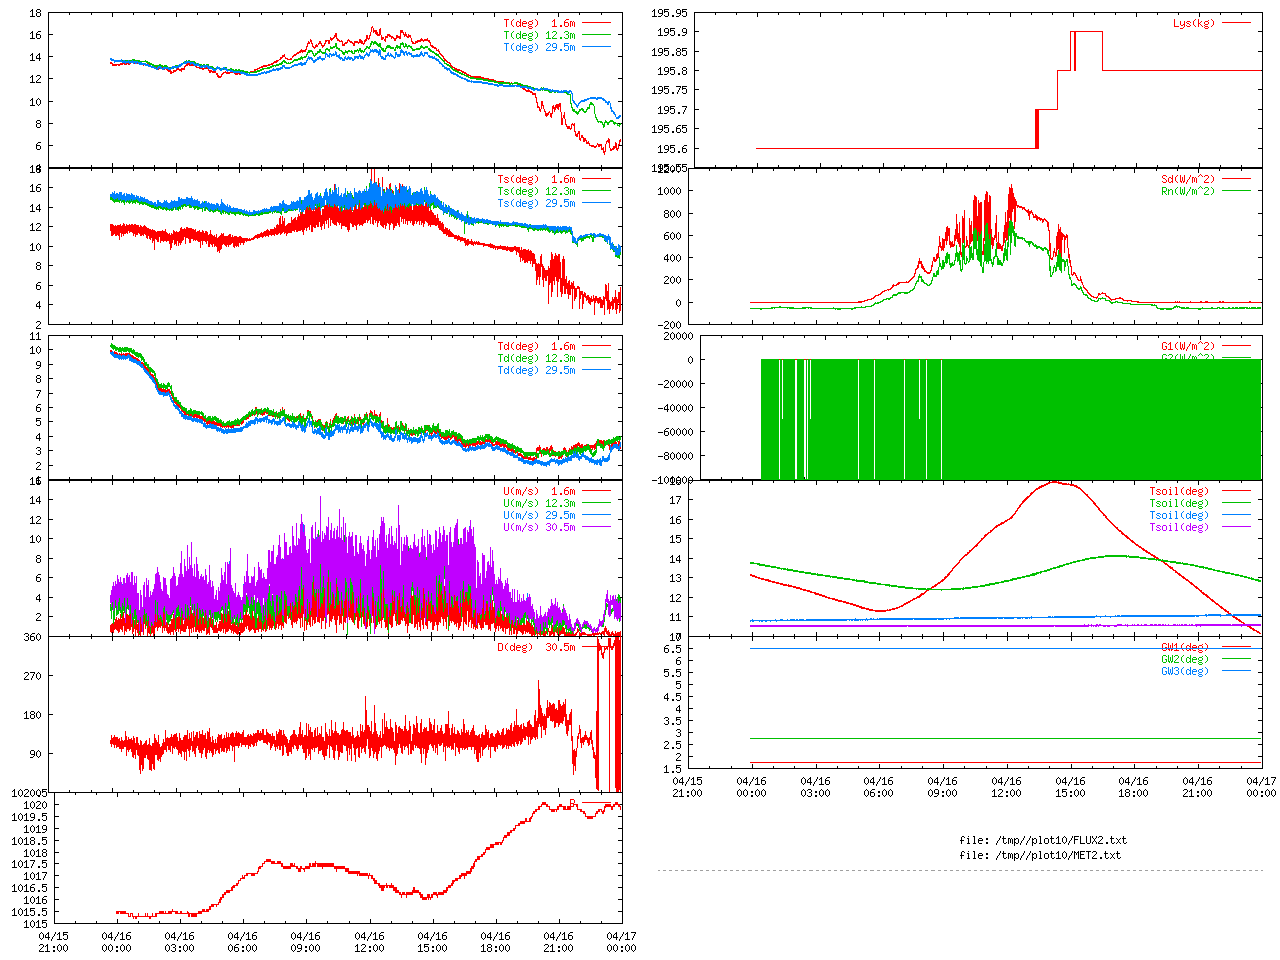The width and height of the screenshot is (1280, 960).
Task: Click the file path text ending MET2.txt
Action: click(x=1040, y=855)
